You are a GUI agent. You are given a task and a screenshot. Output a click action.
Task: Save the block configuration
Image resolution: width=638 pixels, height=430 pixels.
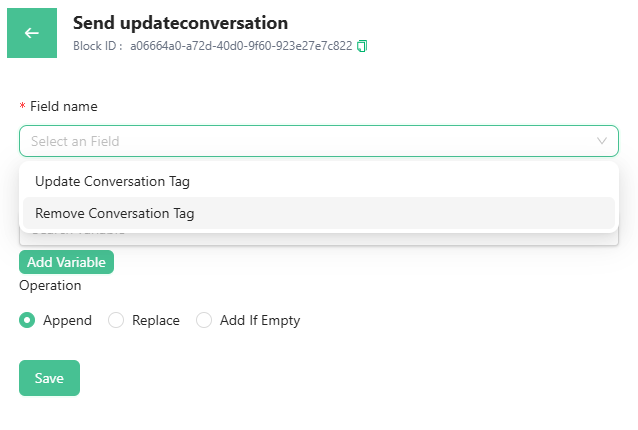click(x=49, y=378)
